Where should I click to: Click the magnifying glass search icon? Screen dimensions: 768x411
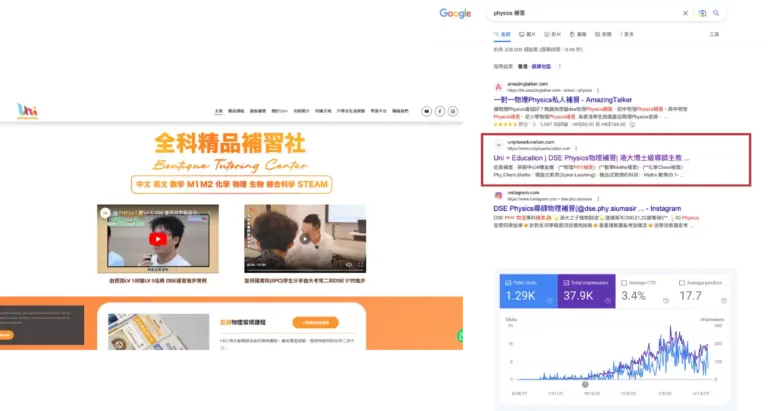coord(716,13)
